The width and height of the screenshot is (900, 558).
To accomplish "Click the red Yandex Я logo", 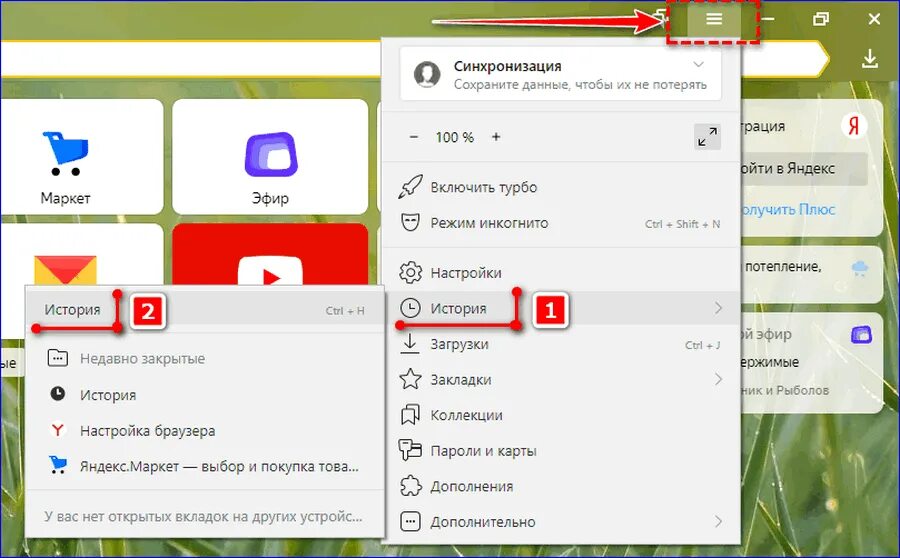I will pyautogui.click(x=854, y=125).
